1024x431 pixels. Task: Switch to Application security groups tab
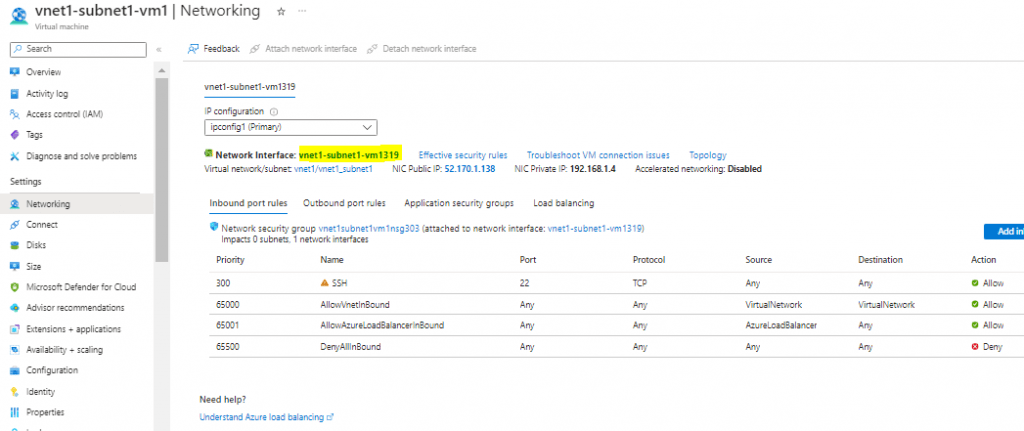click(x=459, y=203)
